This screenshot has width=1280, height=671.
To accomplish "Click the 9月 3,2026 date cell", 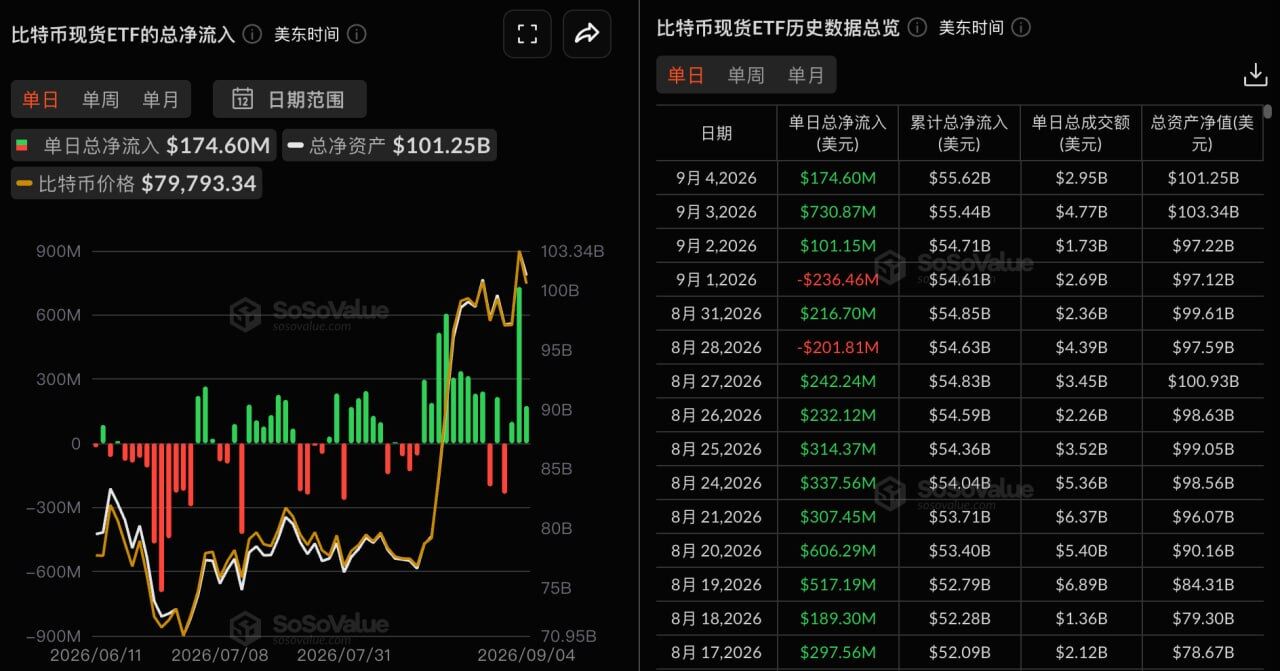I will click(x=716, y=212).
